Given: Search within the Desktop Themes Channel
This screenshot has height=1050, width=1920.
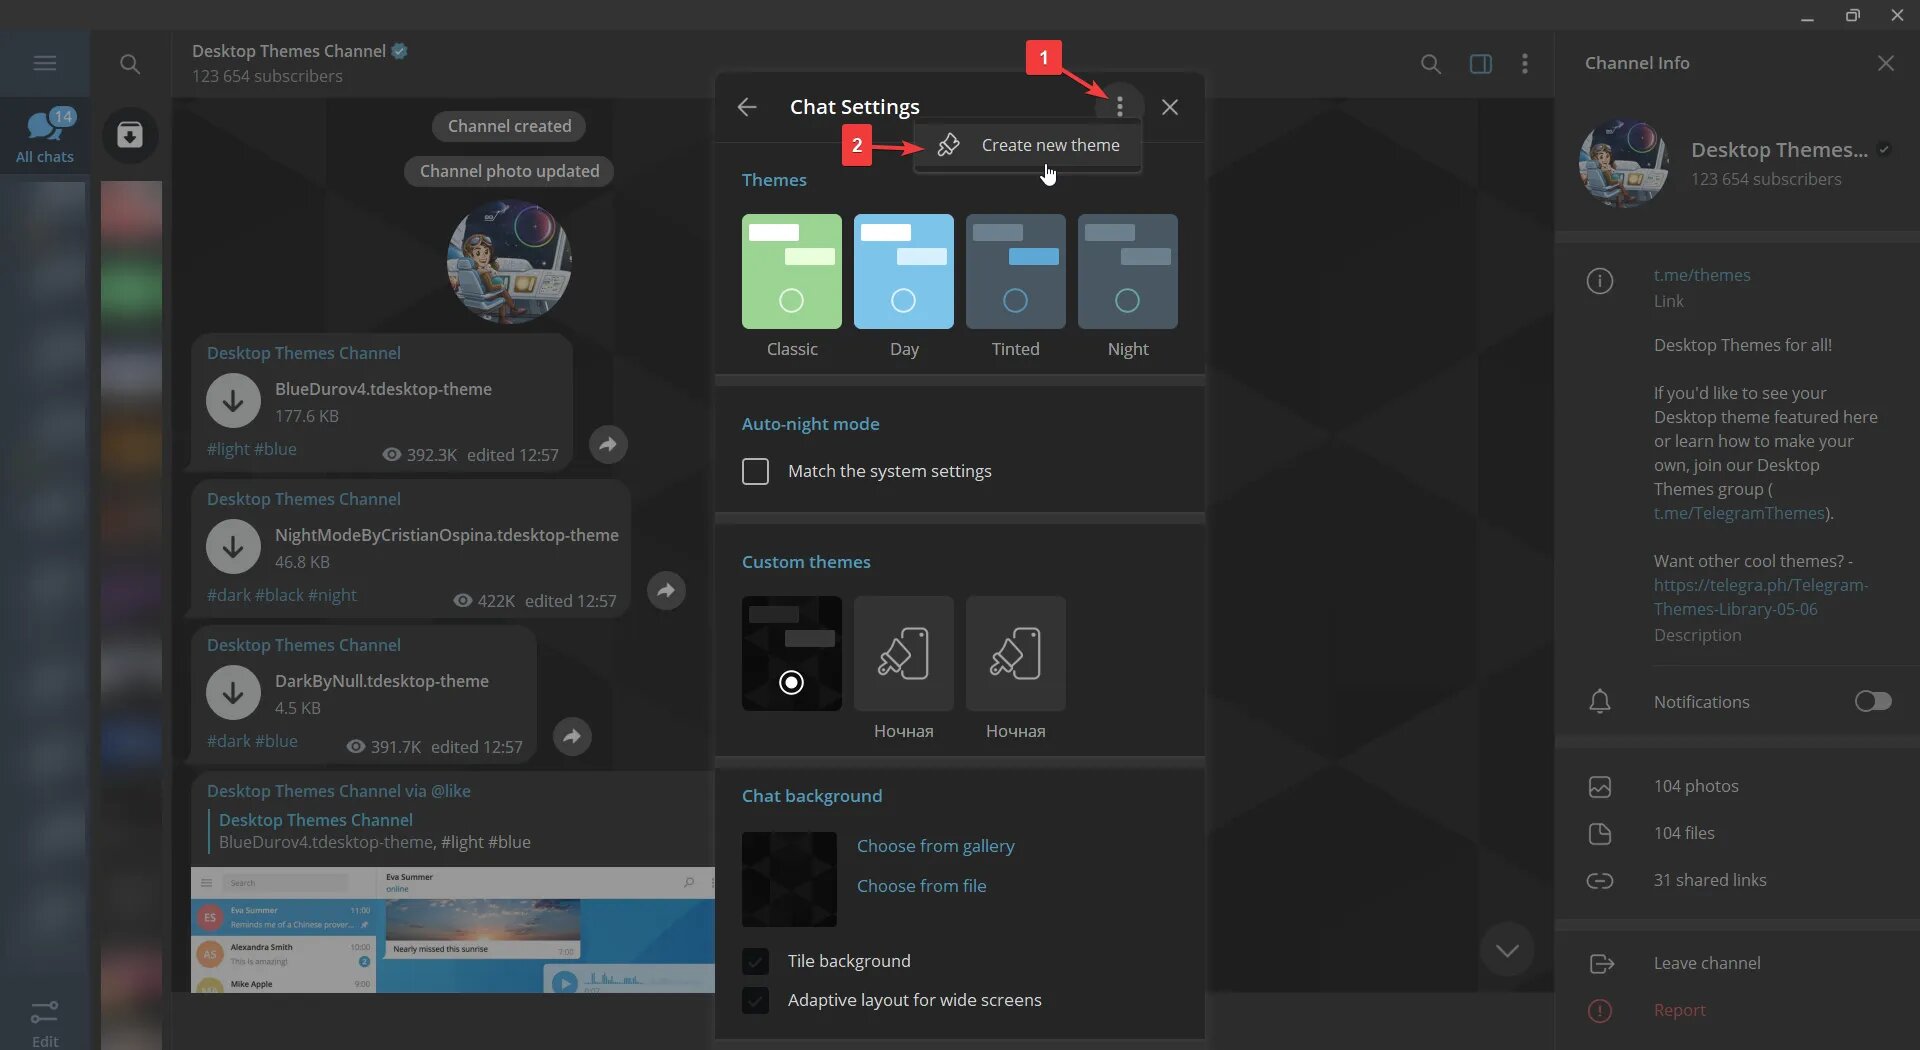Looking at the screenshot, I should (x=1431, y=64).
